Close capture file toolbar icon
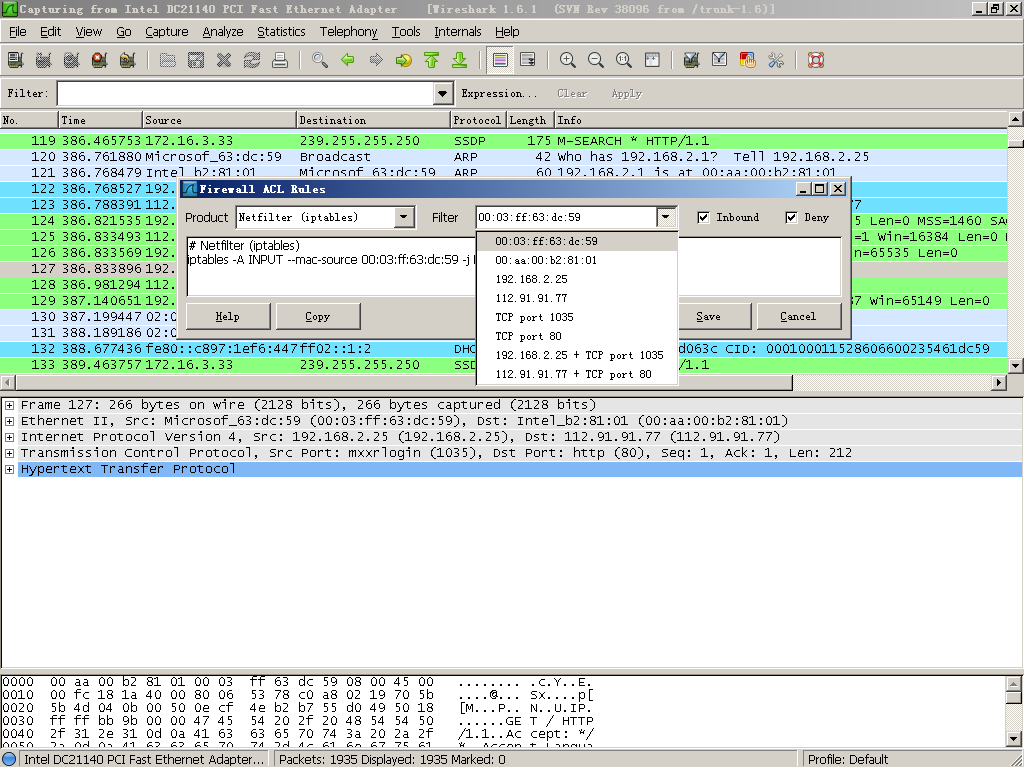 pyautogui.click(x=224, y=60)
